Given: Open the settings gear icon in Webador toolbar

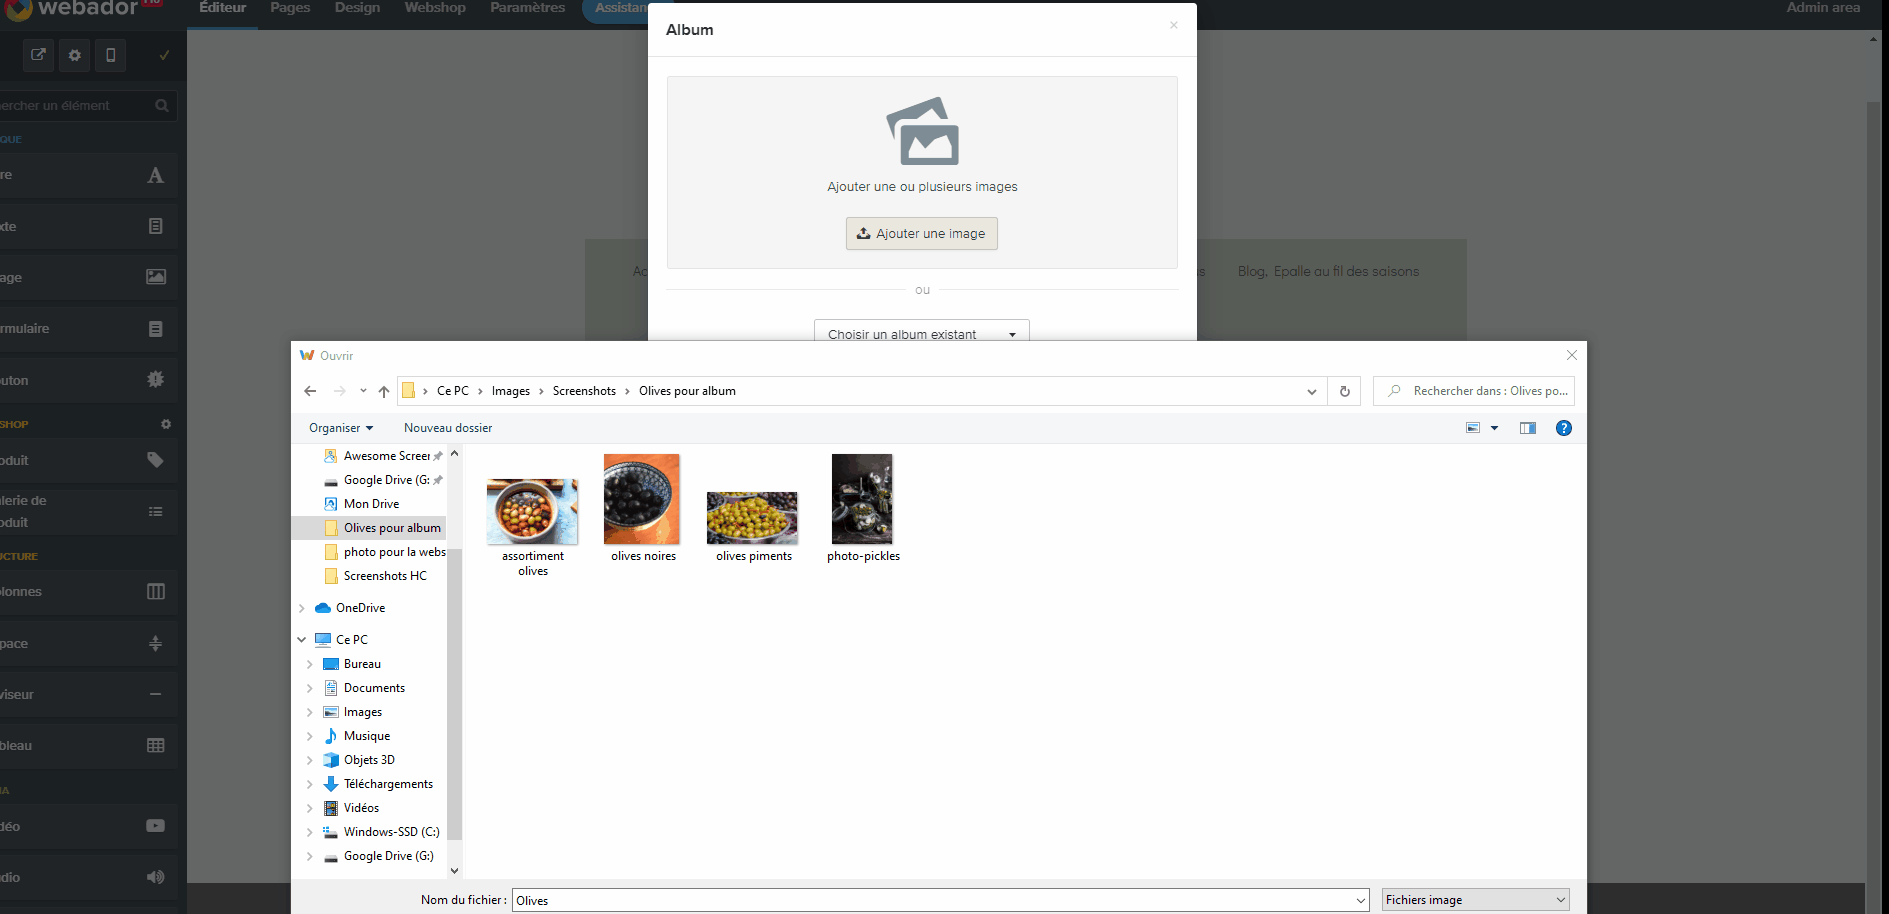Looking at the screenshot, I should (75, 55).
